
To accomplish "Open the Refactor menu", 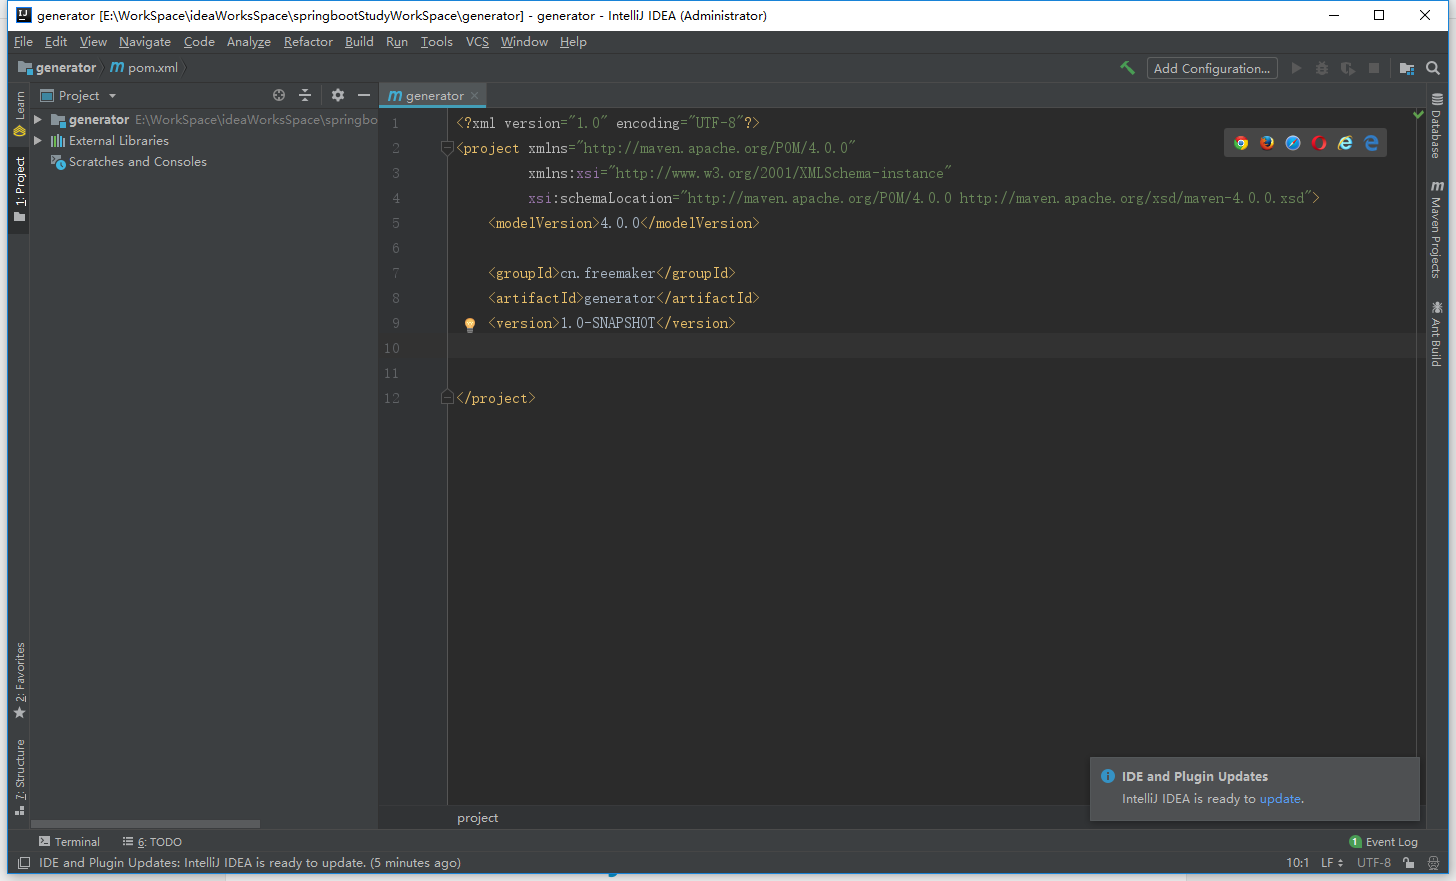I will (x=307, y=42).
